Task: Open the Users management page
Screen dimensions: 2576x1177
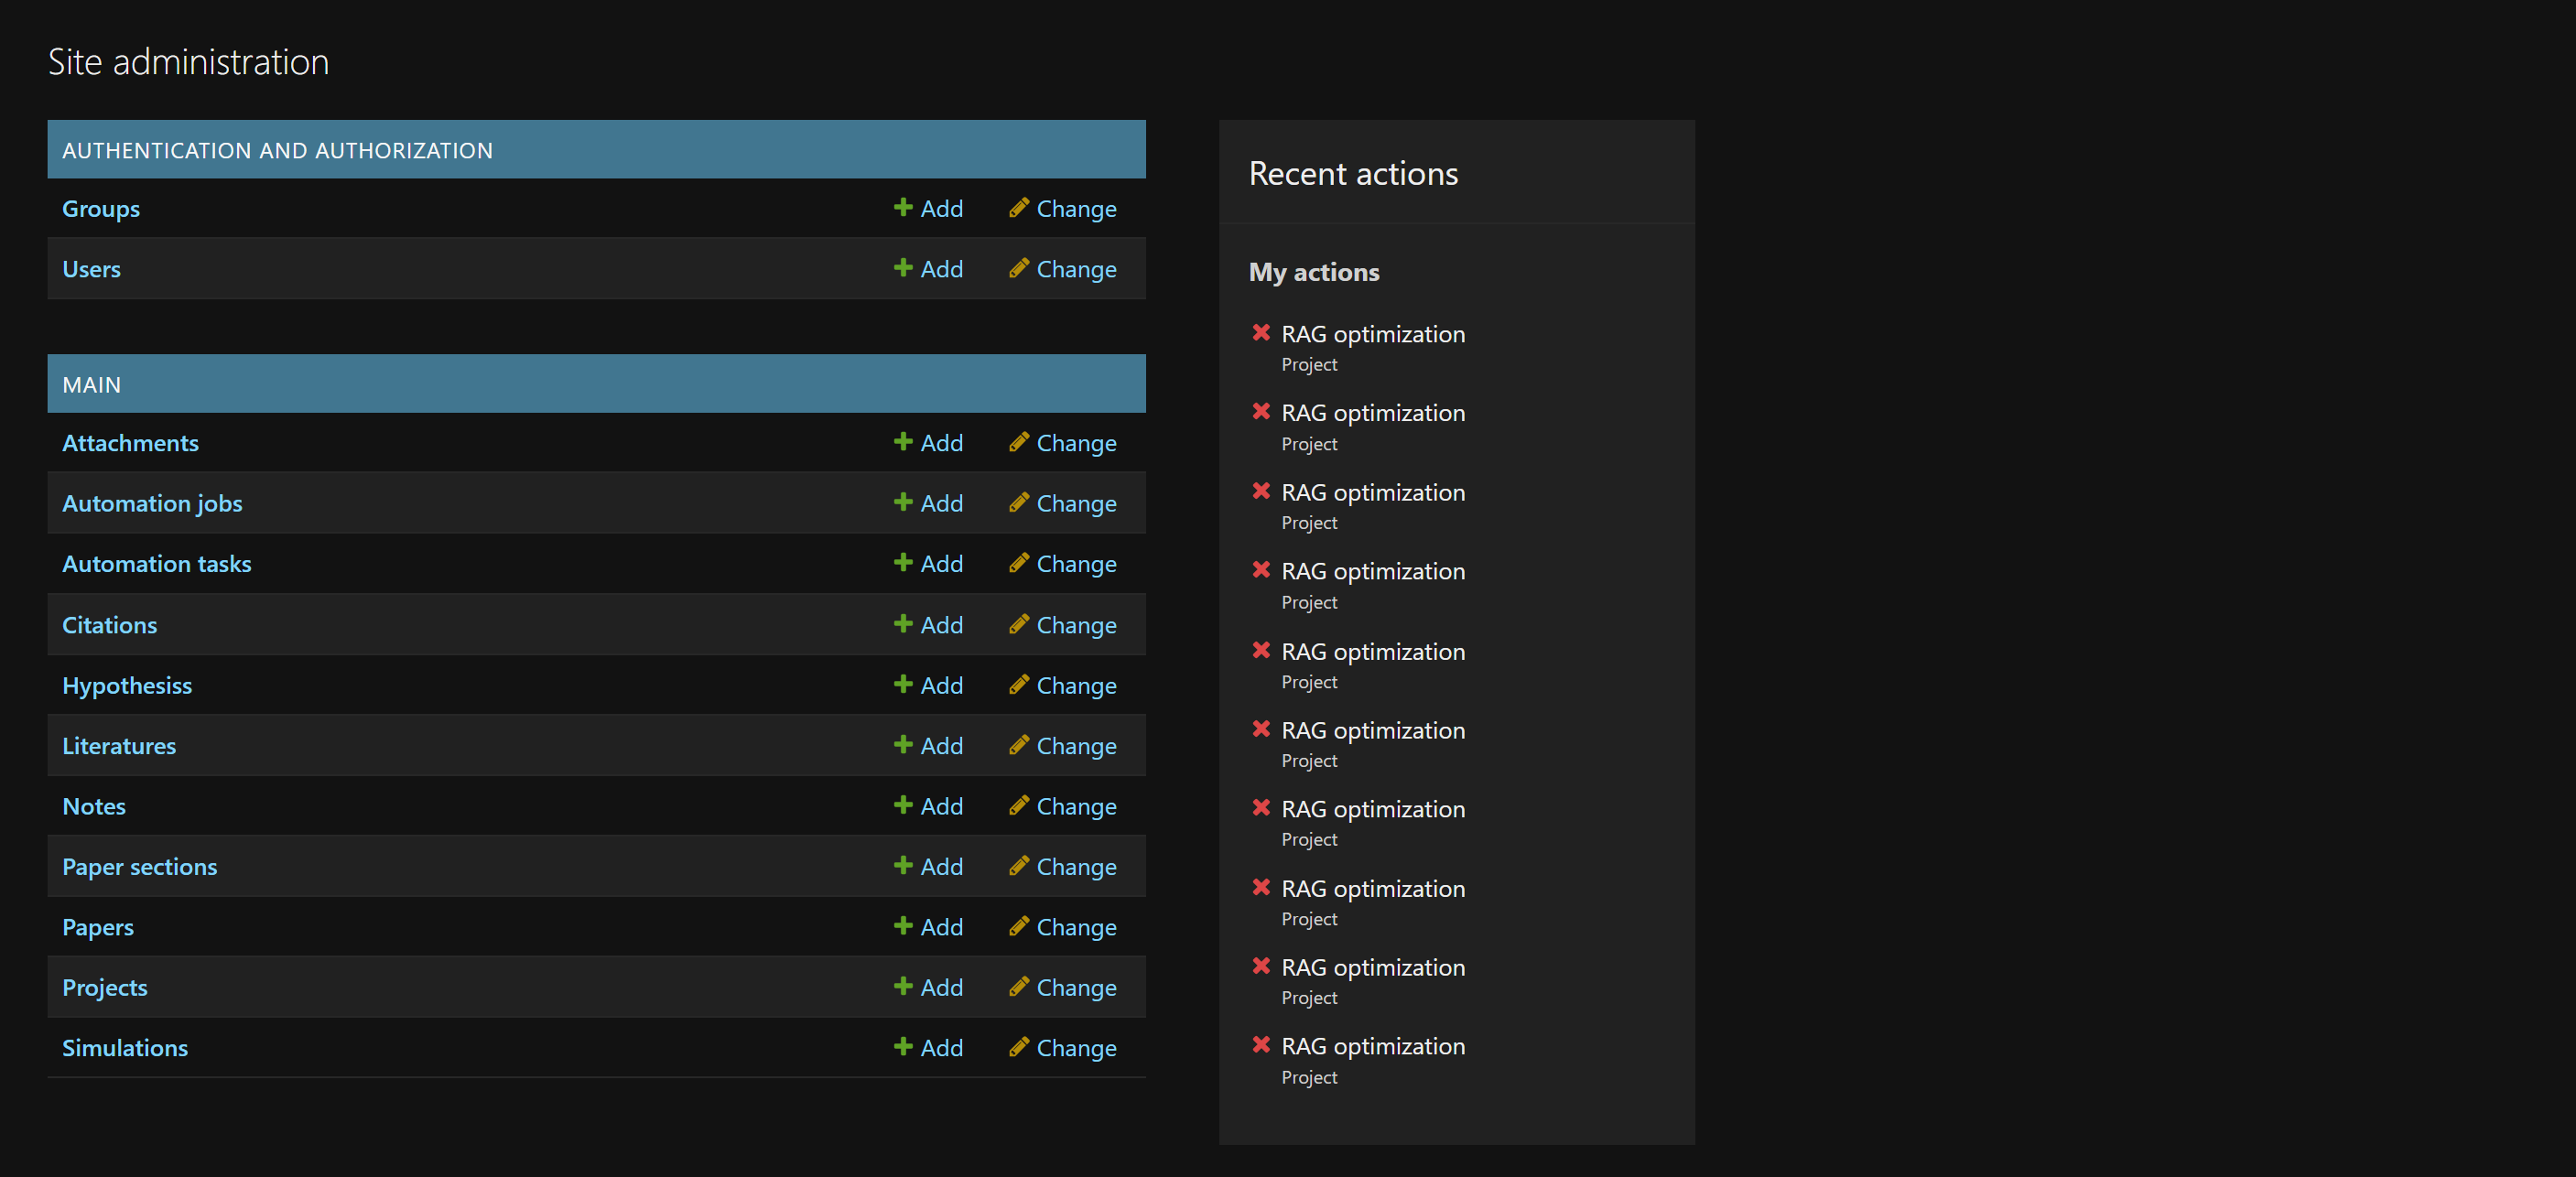Action: (x=91, y=269)
